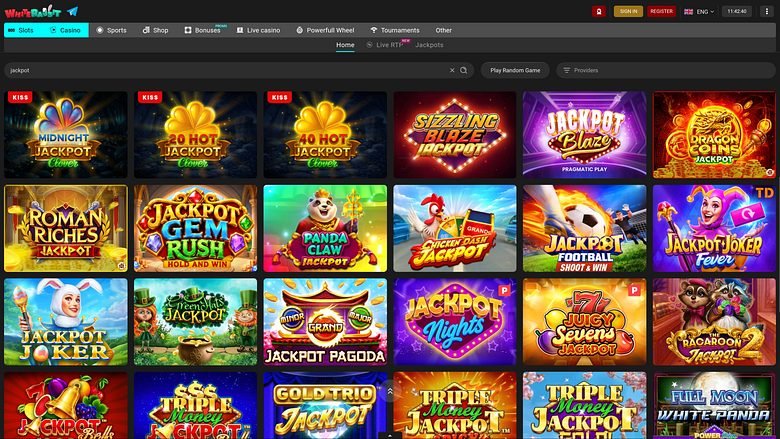Open Roman Riches Jackpot game
Screen dimensions: 780x439
[x=66, y=229]
